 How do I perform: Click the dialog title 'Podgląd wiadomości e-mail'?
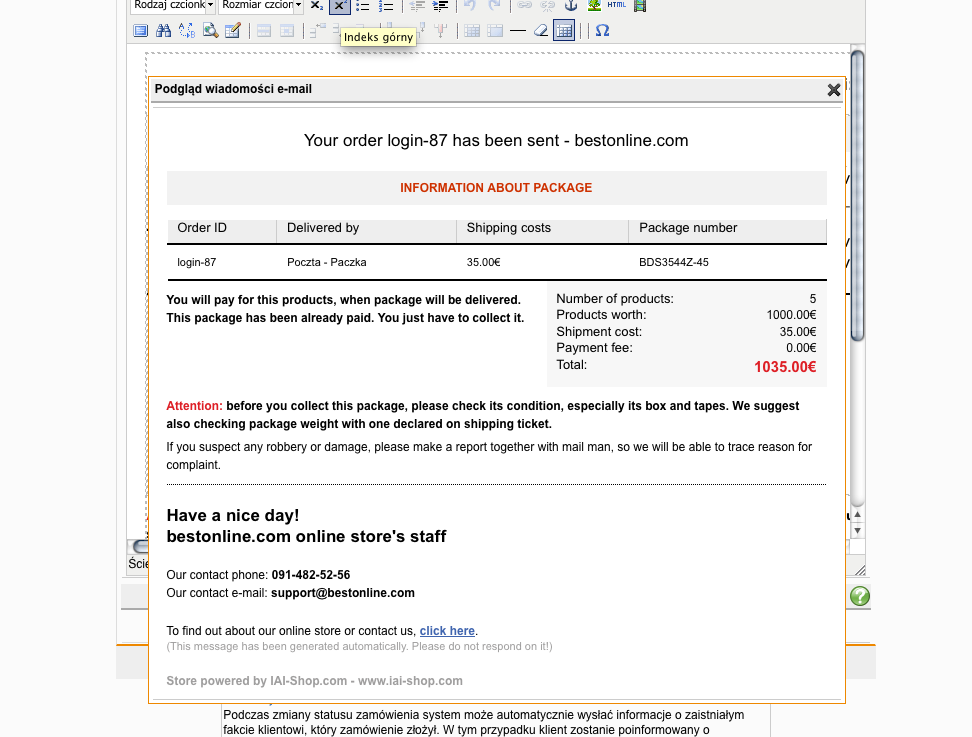point(233,89)
